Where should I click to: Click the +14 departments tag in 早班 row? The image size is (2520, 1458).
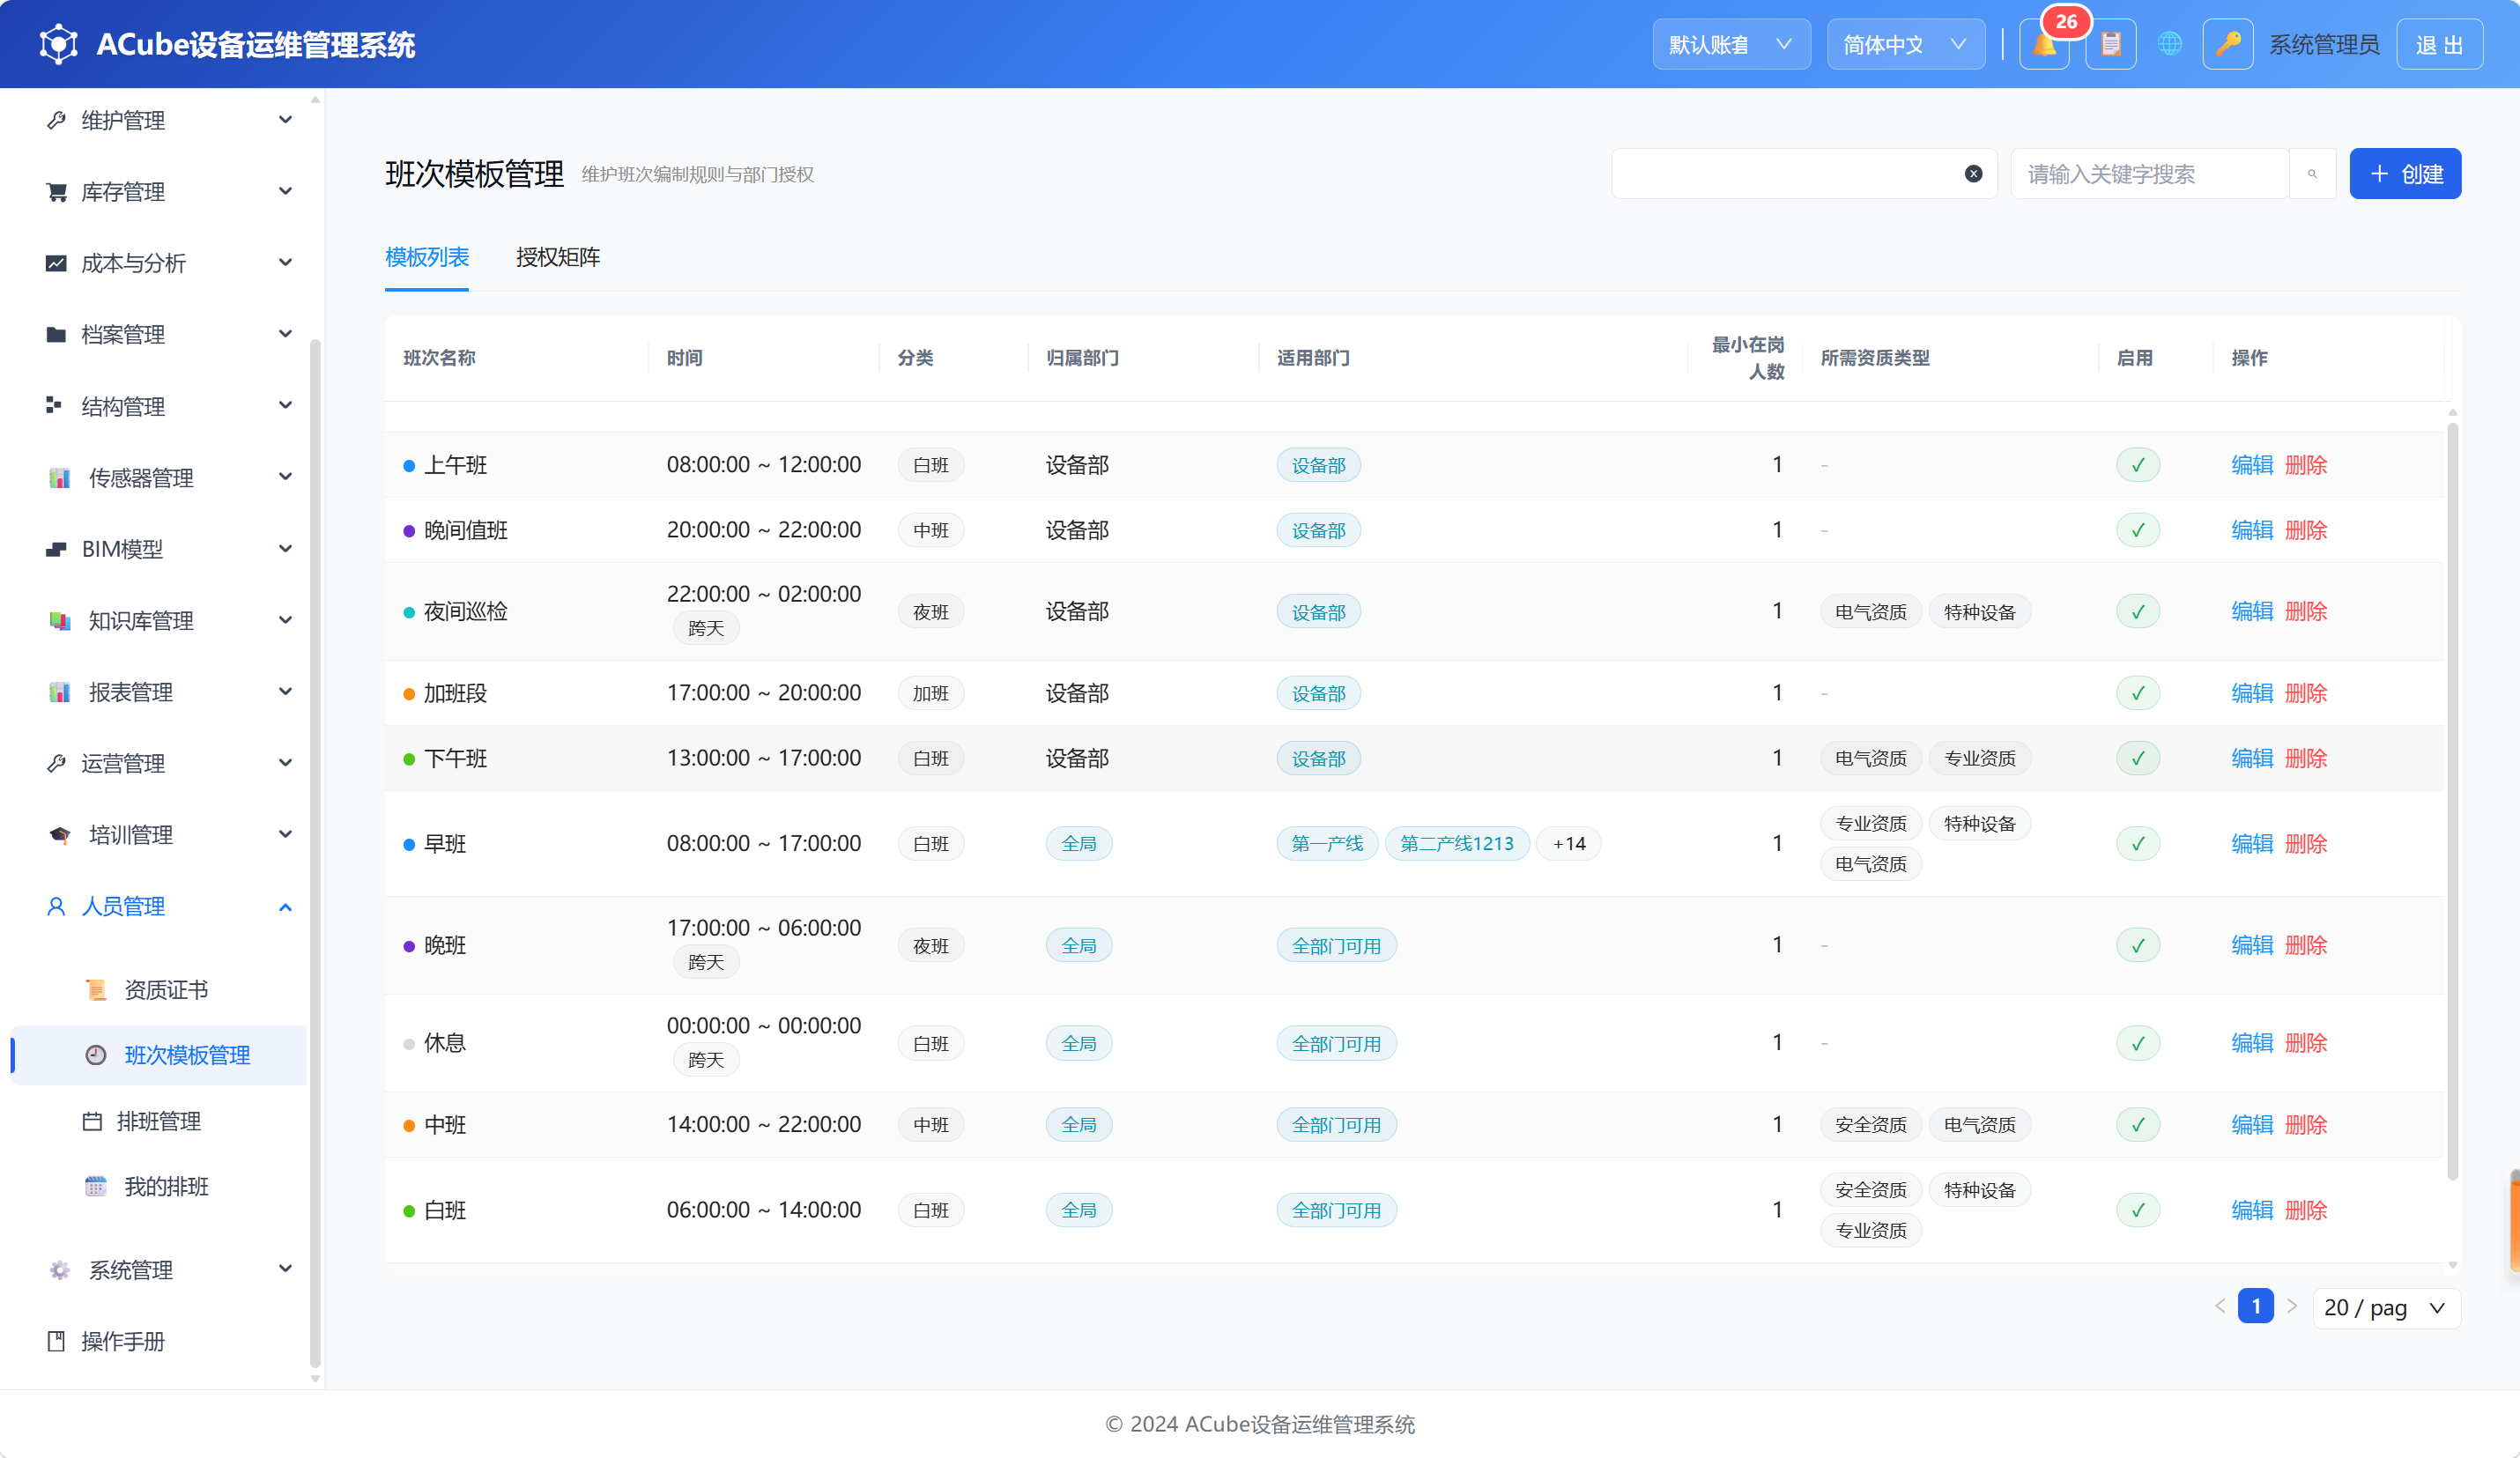click(1569, 844)
